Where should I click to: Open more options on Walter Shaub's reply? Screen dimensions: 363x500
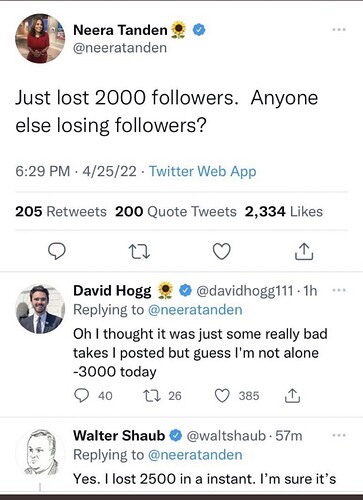tap(339, 435)
